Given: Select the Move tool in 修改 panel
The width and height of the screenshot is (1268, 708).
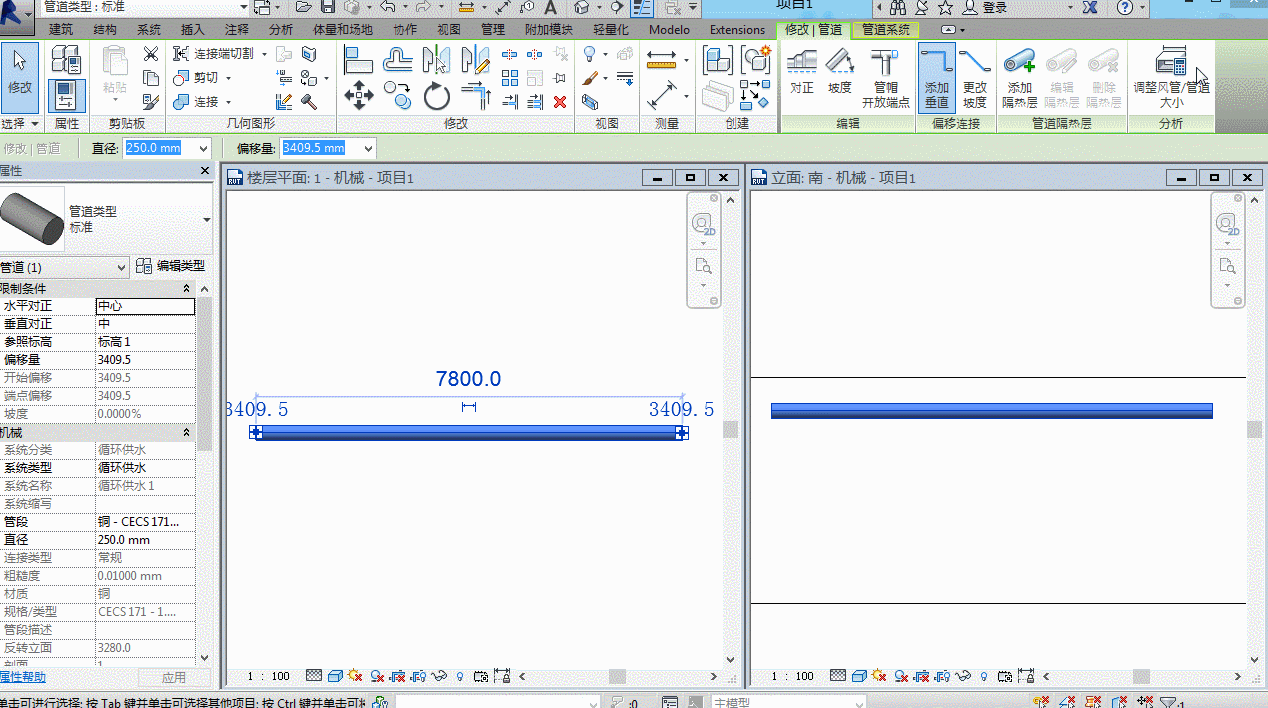Looking at the screenshot, I should click(x=358, y=96).
